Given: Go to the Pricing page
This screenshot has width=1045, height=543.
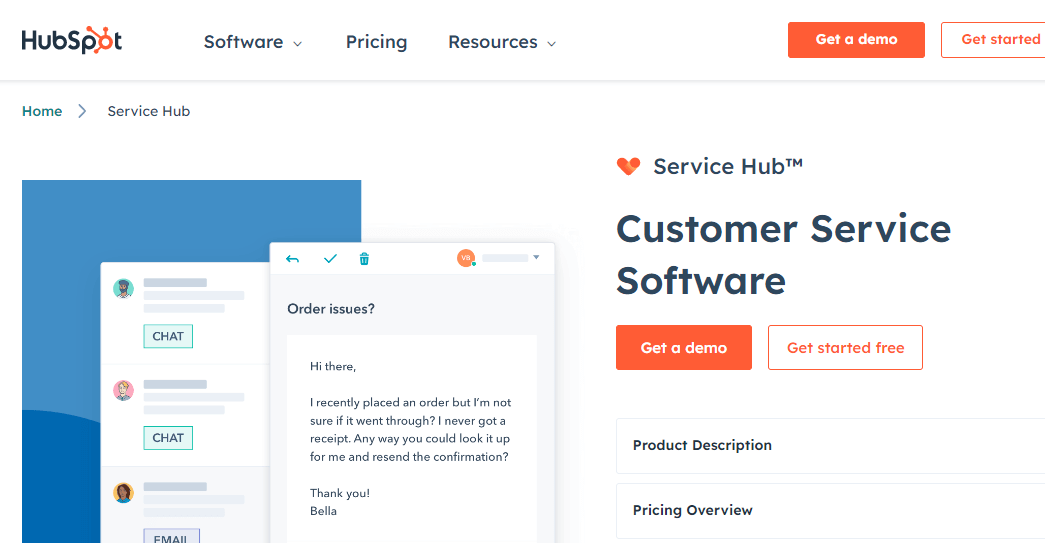Looking at the screenshot, I should pyautogui.click(x=377, y=42).
